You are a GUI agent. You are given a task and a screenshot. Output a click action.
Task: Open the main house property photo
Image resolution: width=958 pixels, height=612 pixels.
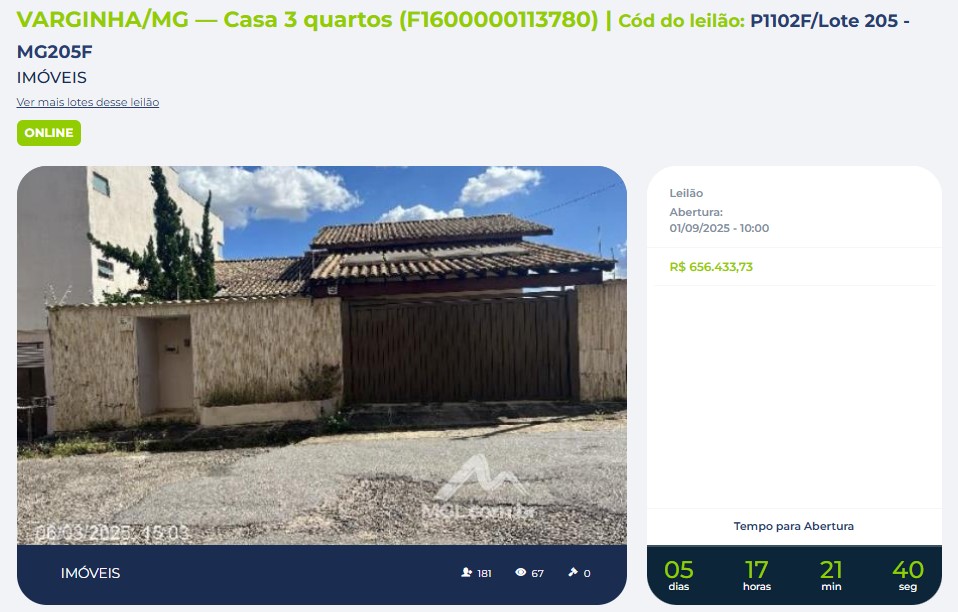(322, 355)
